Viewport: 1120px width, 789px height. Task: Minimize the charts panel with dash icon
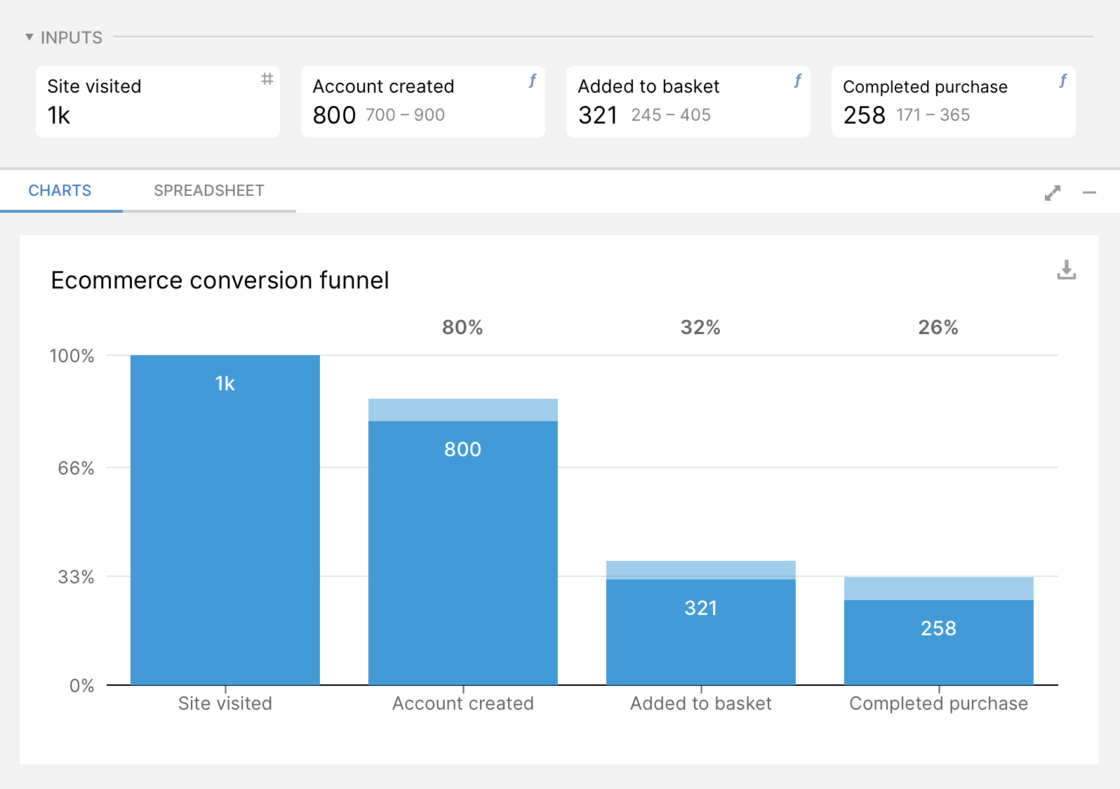pos(1089,192)
